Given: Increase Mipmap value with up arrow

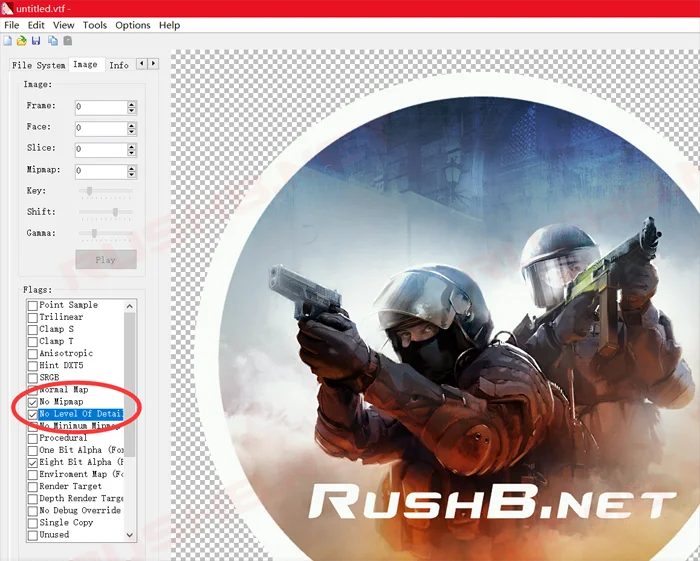Looking at the screenshot, I should [131, 168].
